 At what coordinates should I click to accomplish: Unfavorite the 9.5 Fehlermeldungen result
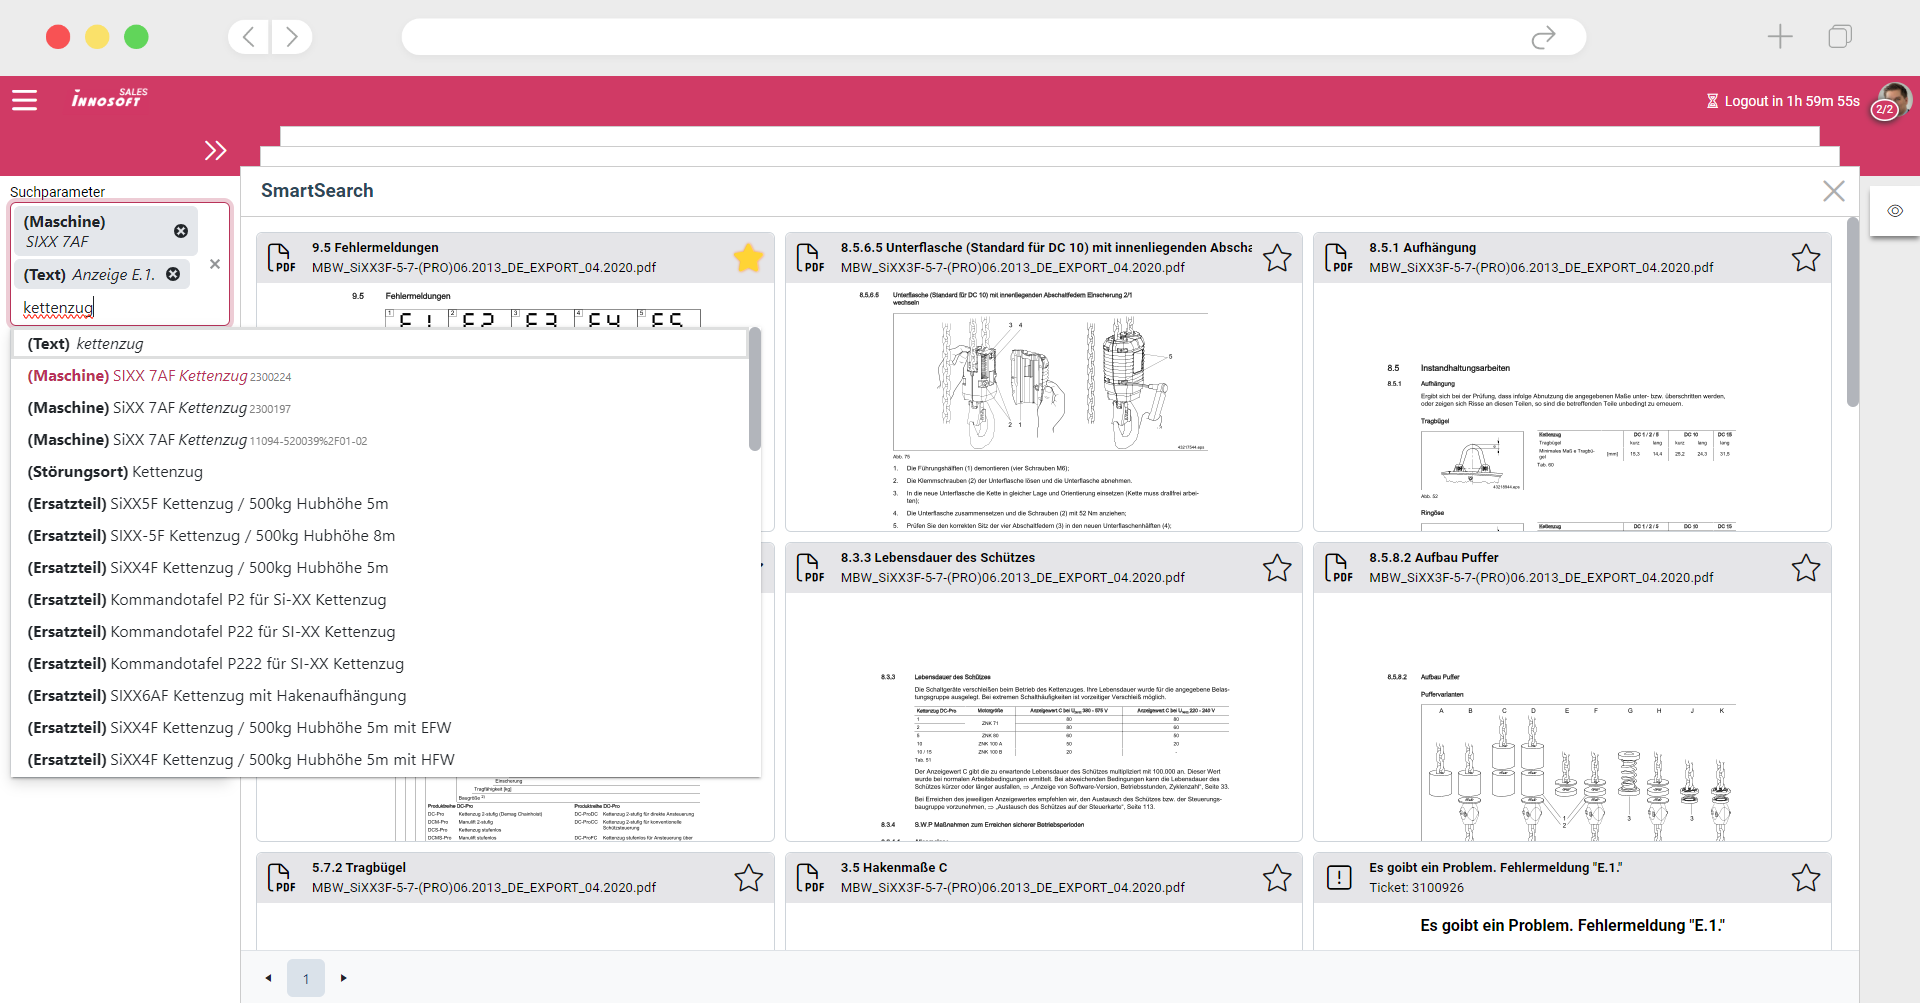748,258
